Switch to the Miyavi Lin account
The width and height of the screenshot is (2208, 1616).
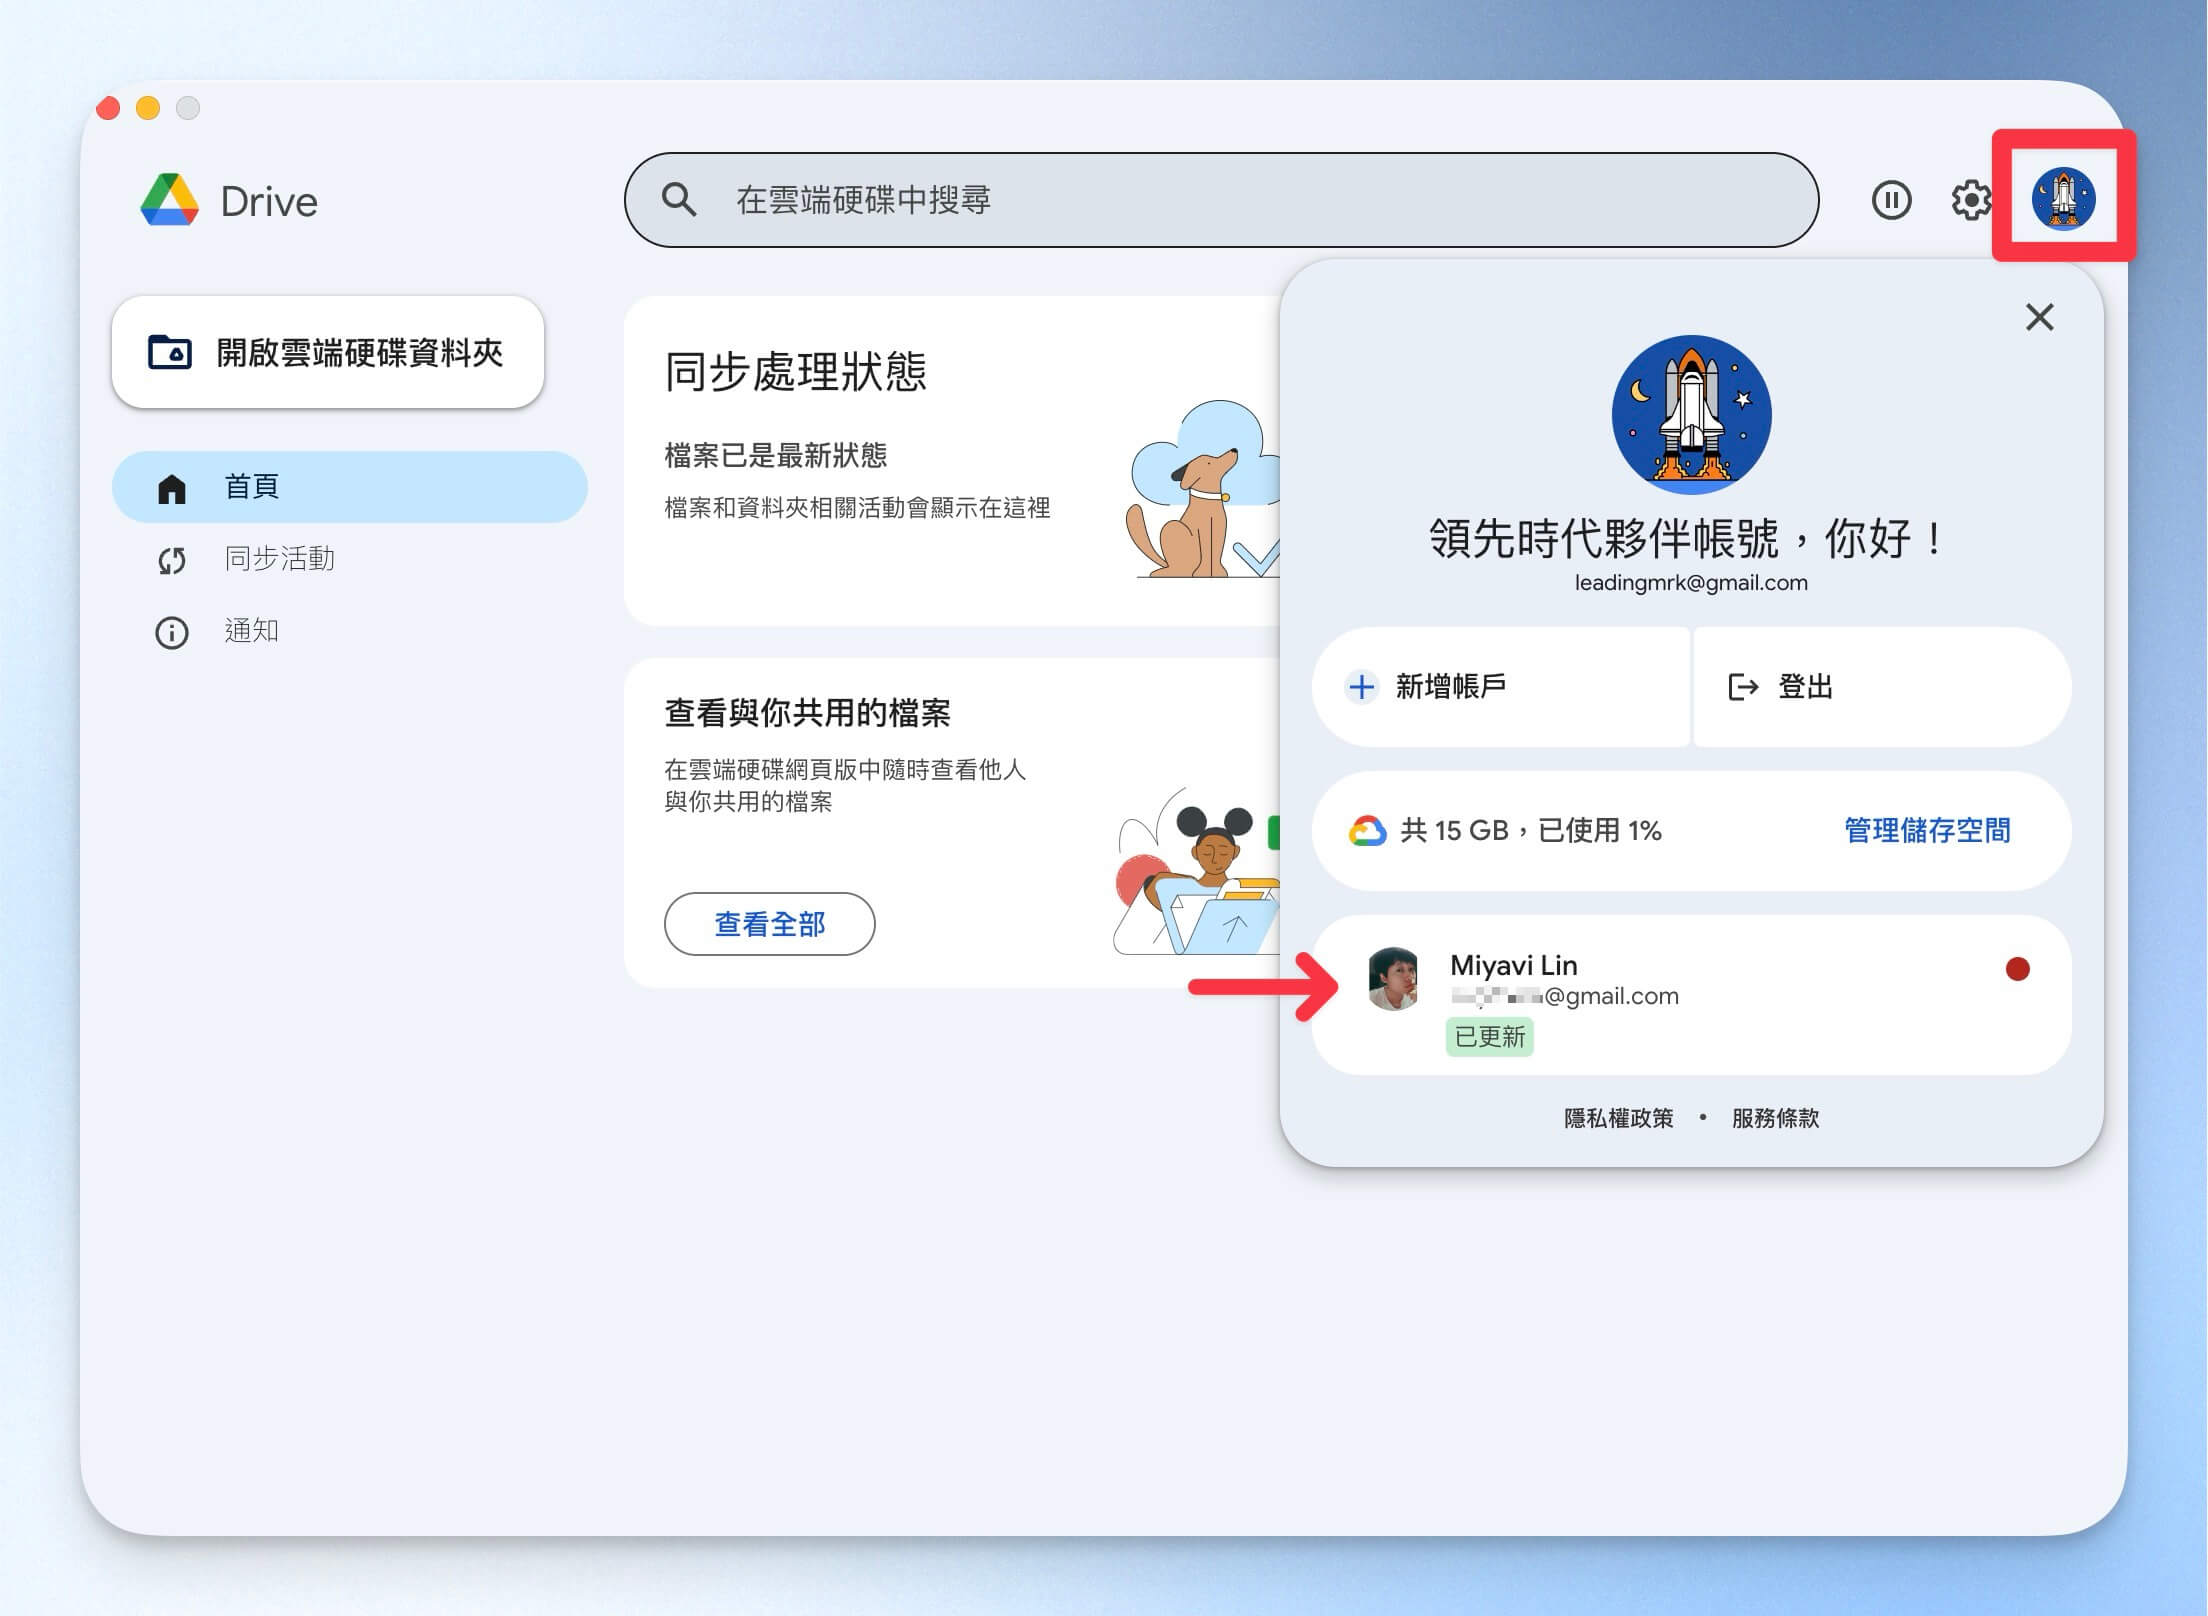[1691, 995]
